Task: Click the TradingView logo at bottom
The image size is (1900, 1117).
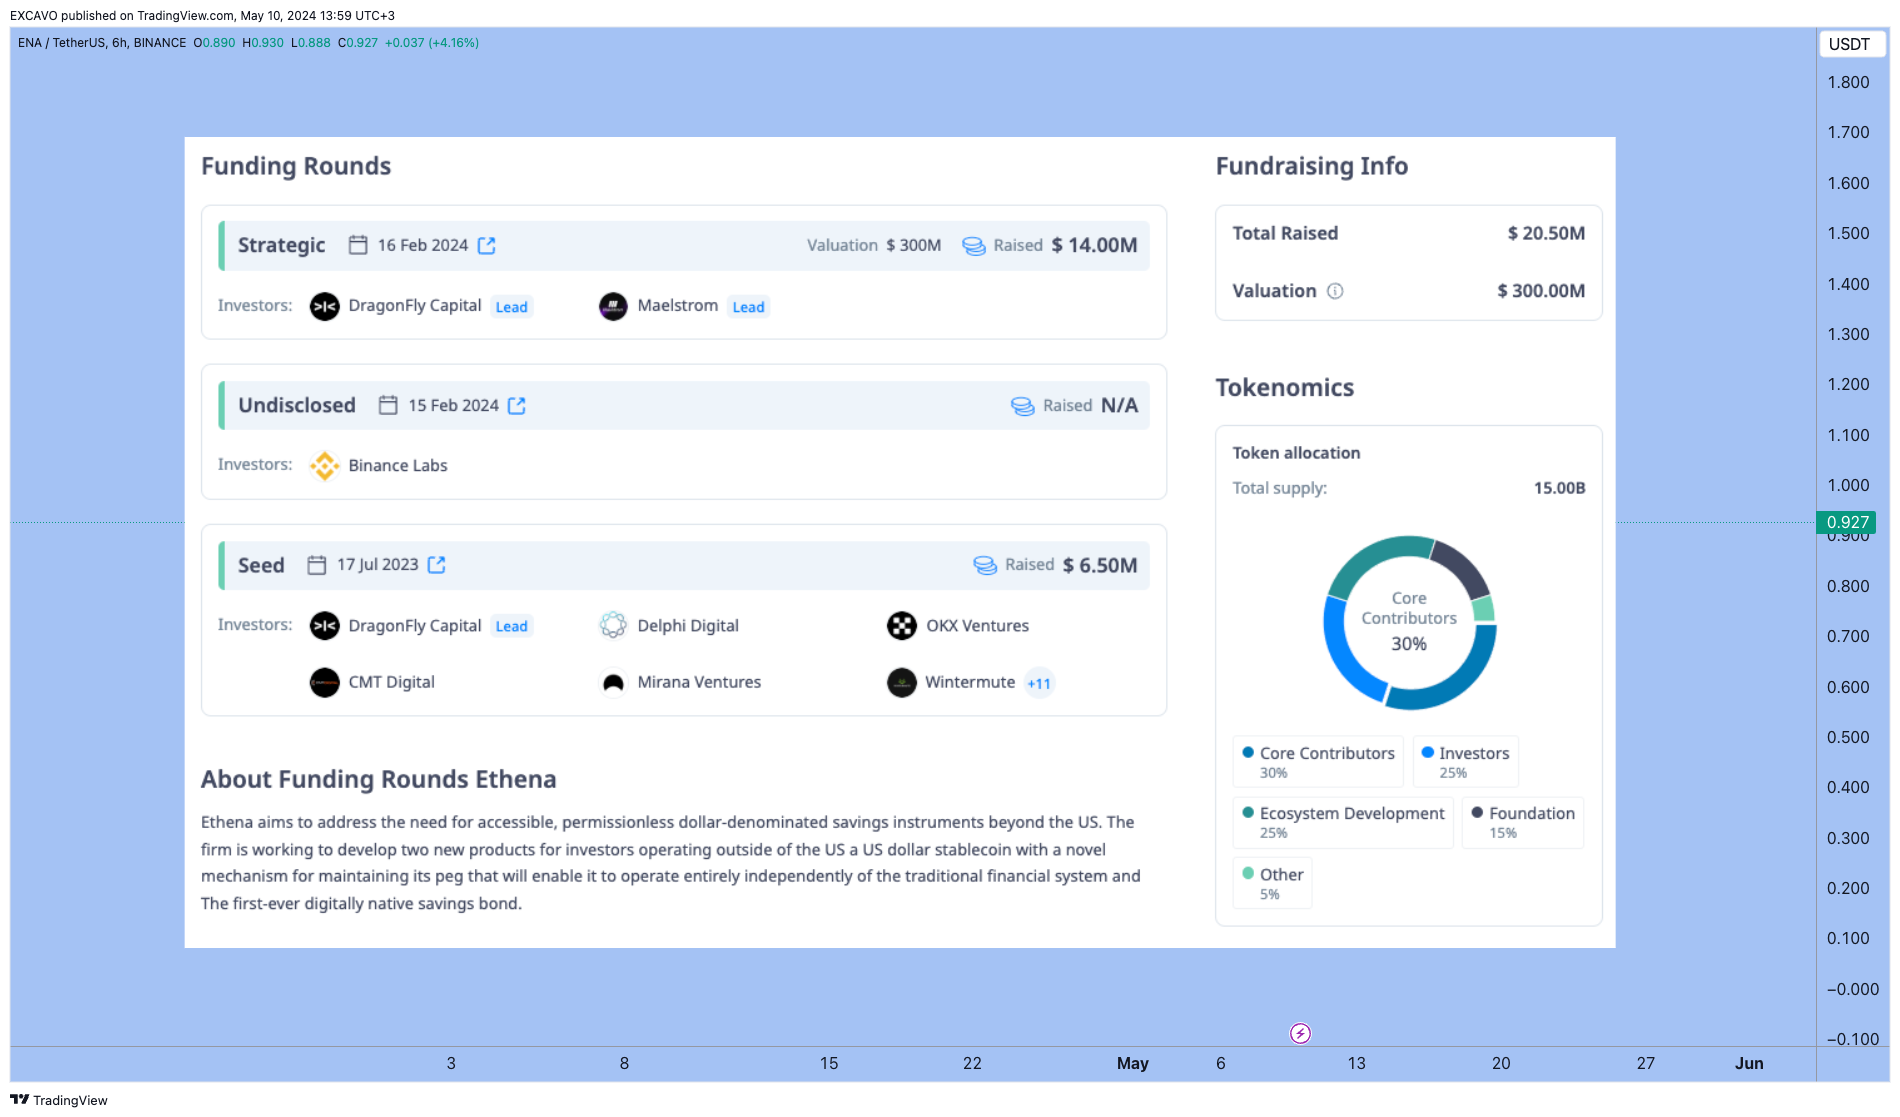Action: pos(59,1100)
